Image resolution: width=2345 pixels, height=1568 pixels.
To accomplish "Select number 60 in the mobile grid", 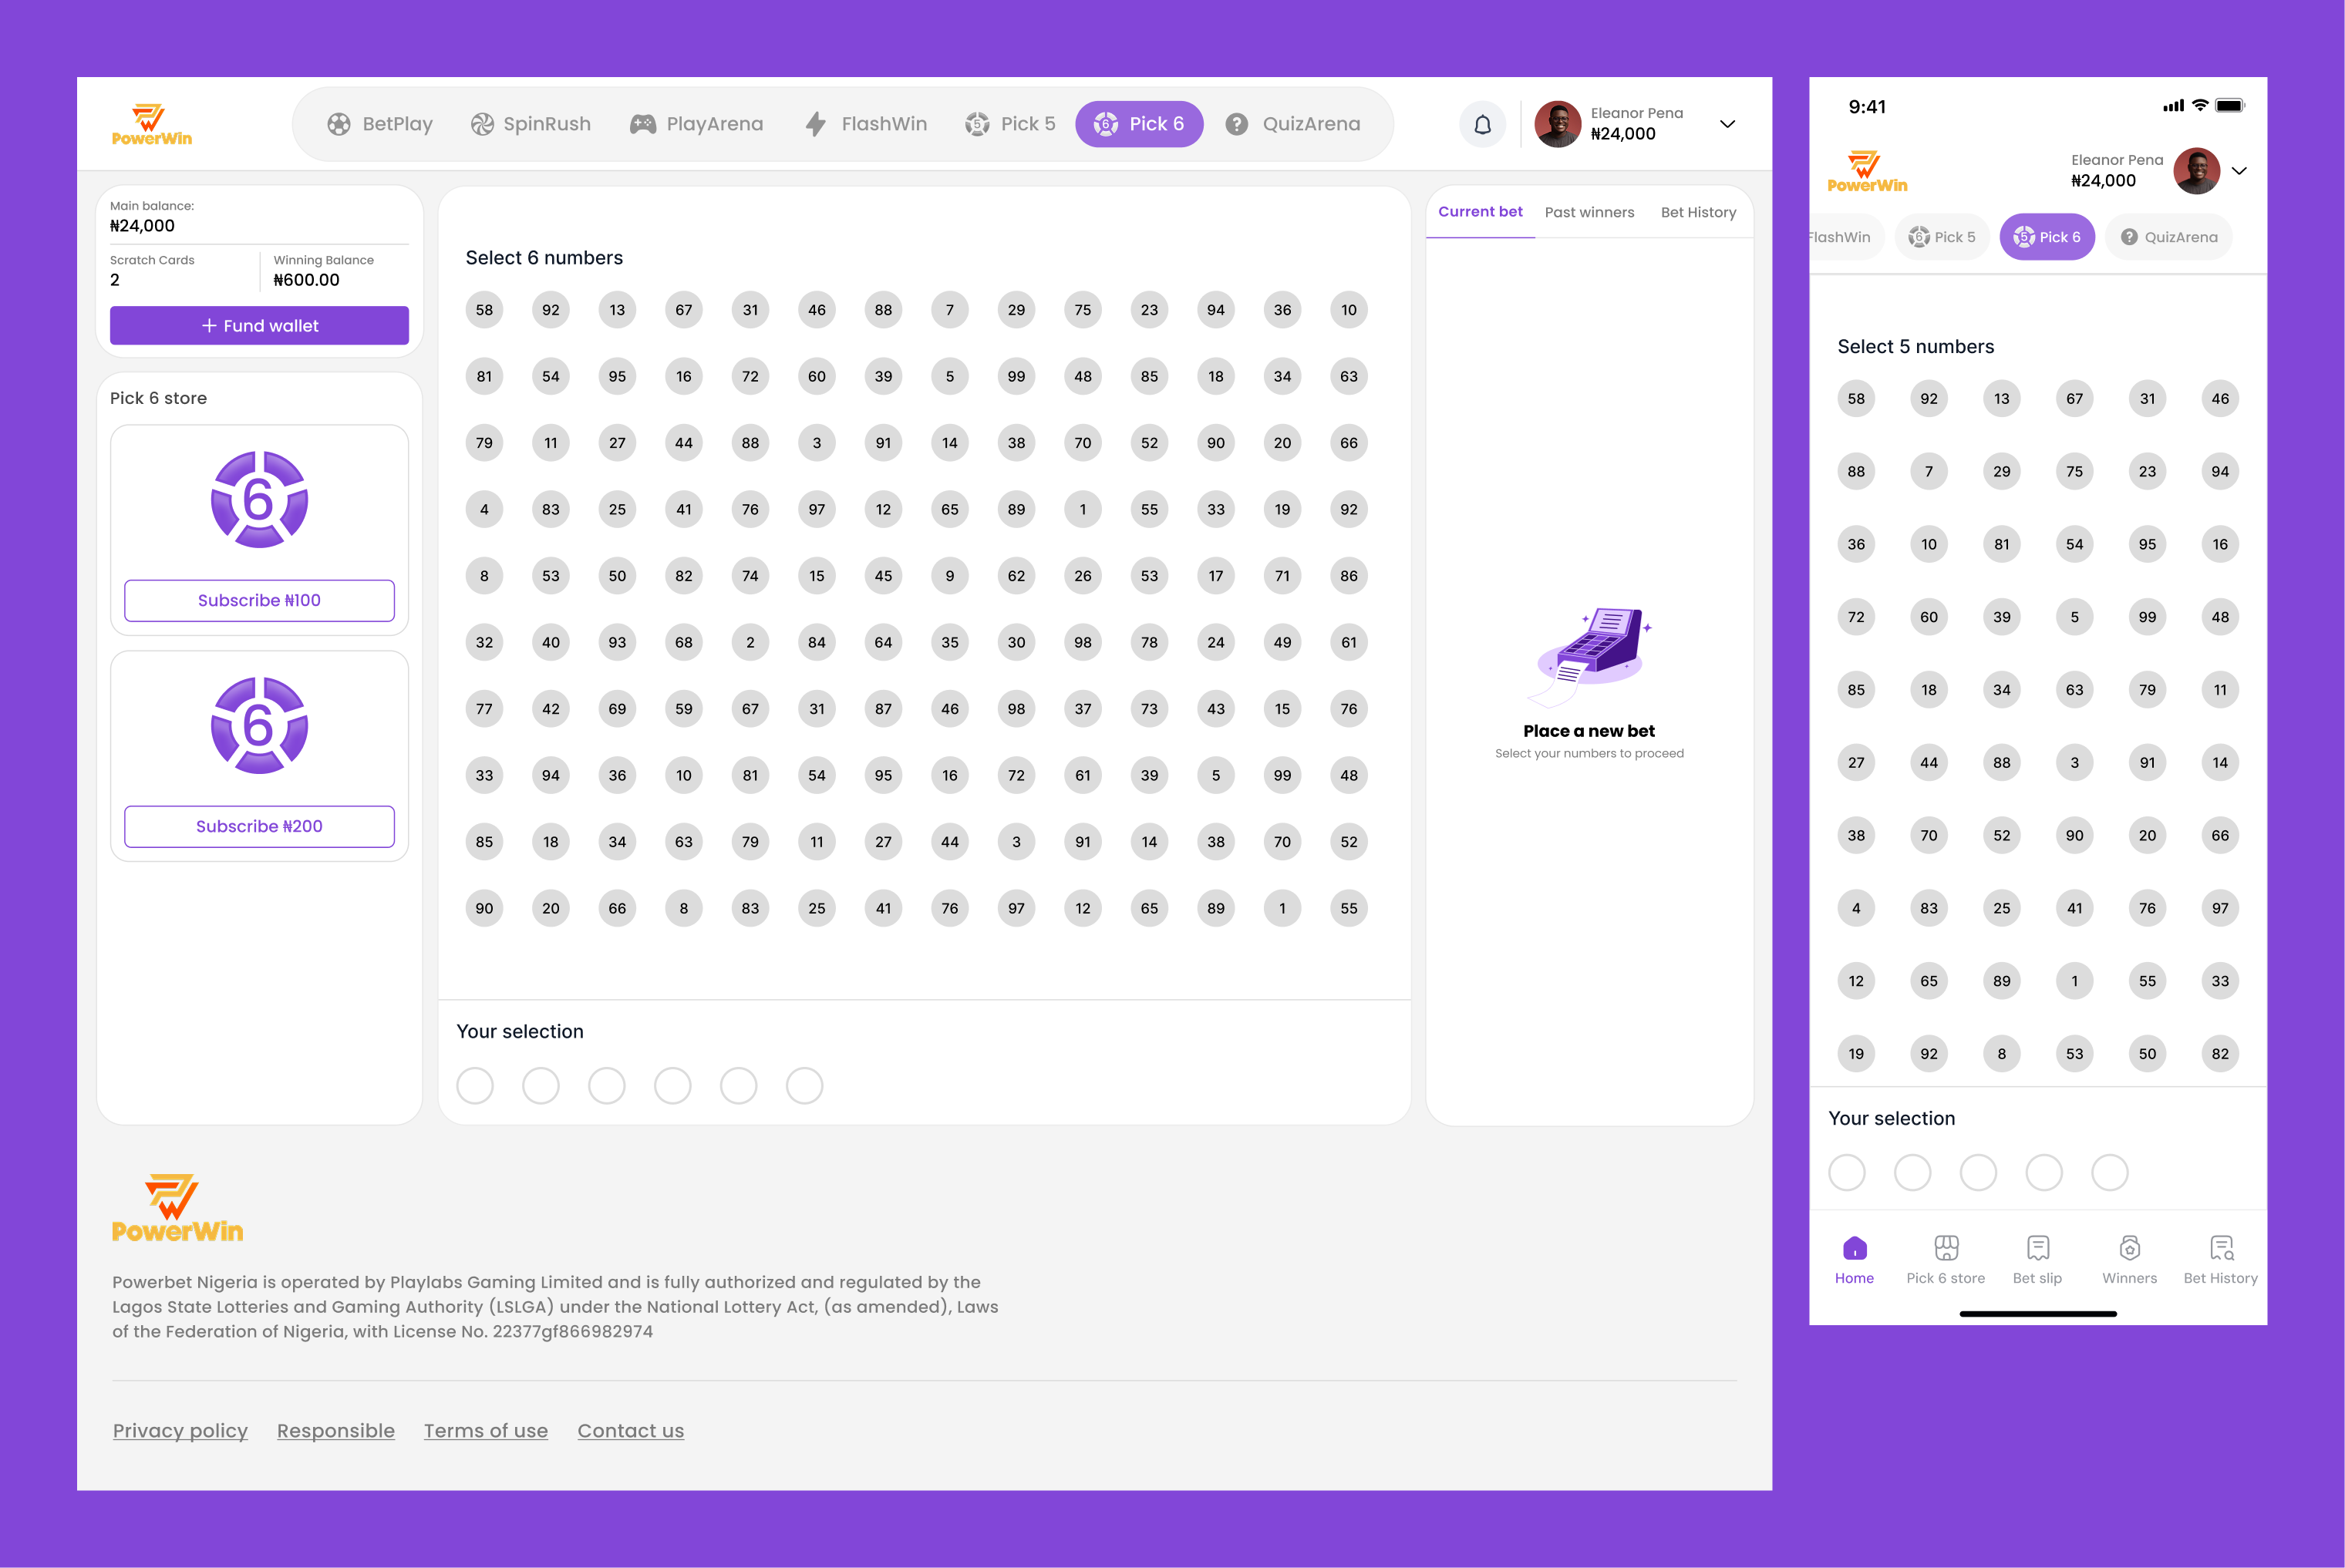I will coord(1929,617).
